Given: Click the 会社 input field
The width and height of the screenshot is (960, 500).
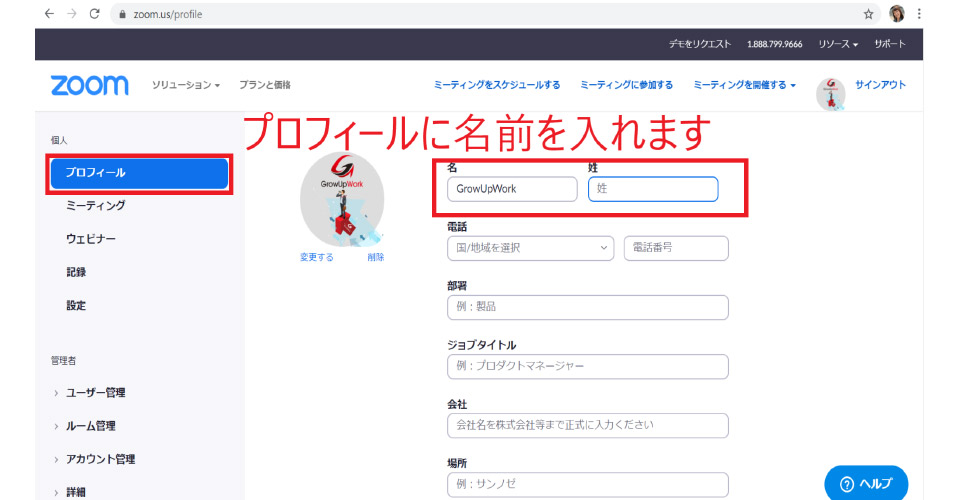Looking at the screenshot, I should [x=588, y=425].
